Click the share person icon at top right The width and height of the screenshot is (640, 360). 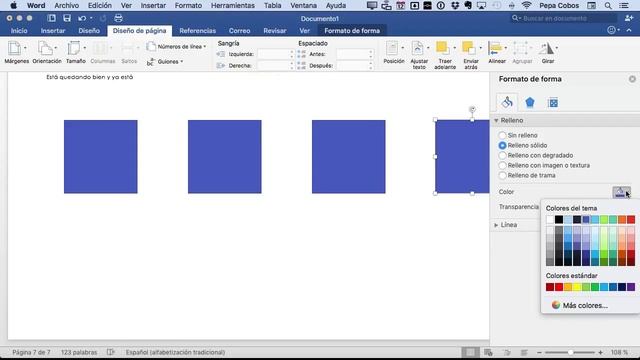point(629,18)
